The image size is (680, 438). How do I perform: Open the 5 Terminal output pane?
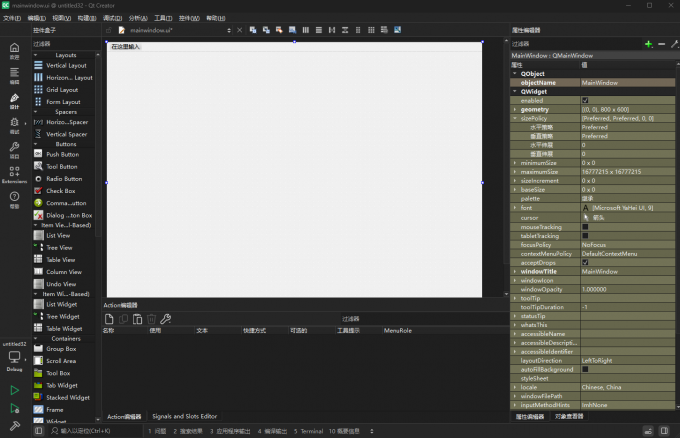pos(309,430)
